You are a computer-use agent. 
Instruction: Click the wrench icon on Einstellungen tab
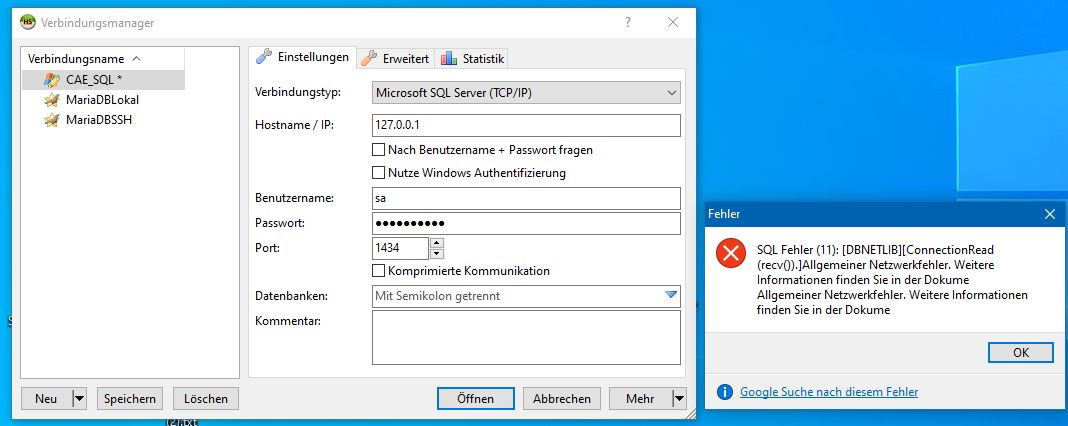pos(264,57)
